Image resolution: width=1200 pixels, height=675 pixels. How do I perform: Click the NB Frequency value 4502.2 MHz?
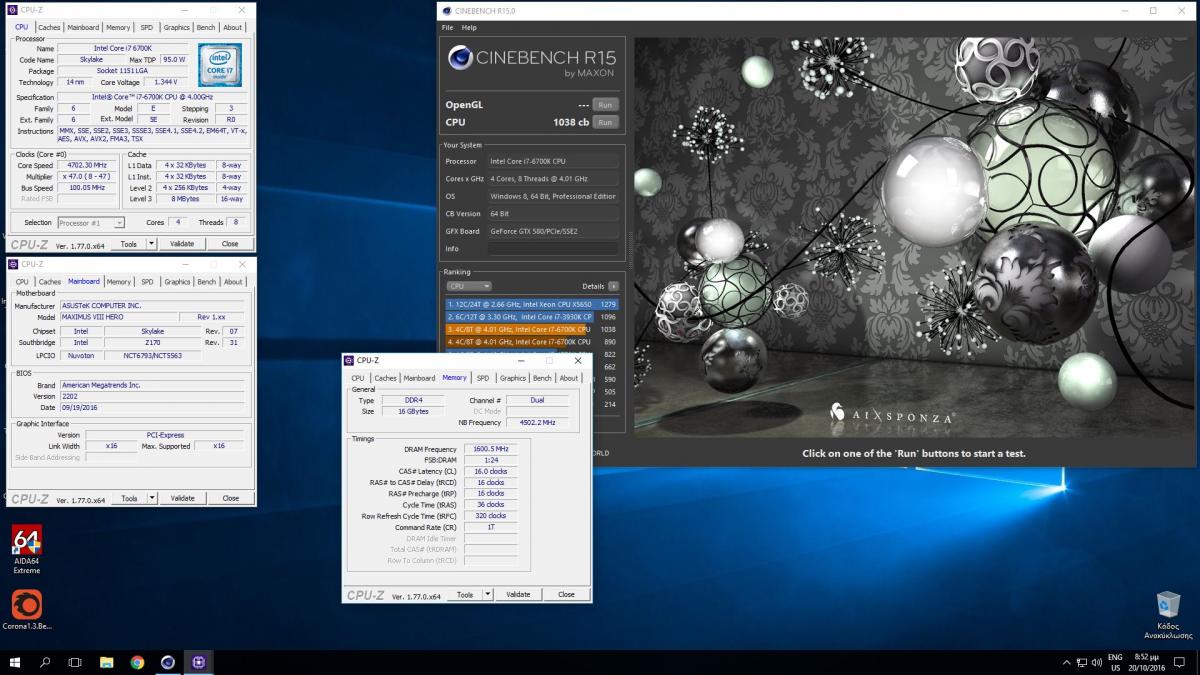click(x=538, y=423)
